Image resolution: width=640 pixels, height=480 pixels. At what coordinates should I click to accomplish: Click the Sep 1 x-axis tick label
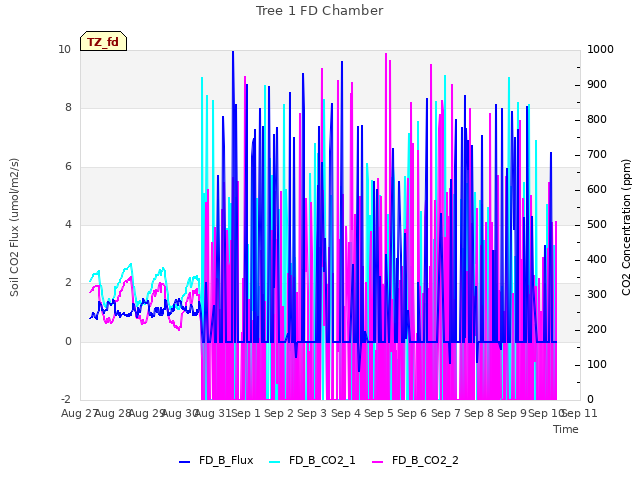(246, 413)
